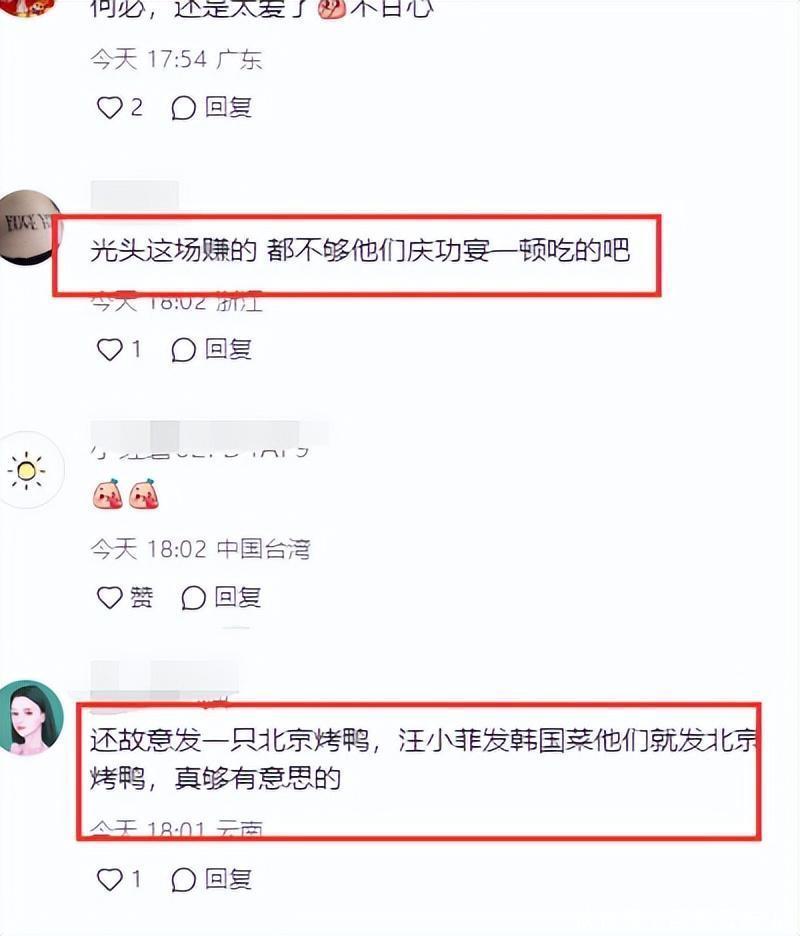
Task: Tap the blurred username above the emoji comment
Action: (x=209, y=437)
